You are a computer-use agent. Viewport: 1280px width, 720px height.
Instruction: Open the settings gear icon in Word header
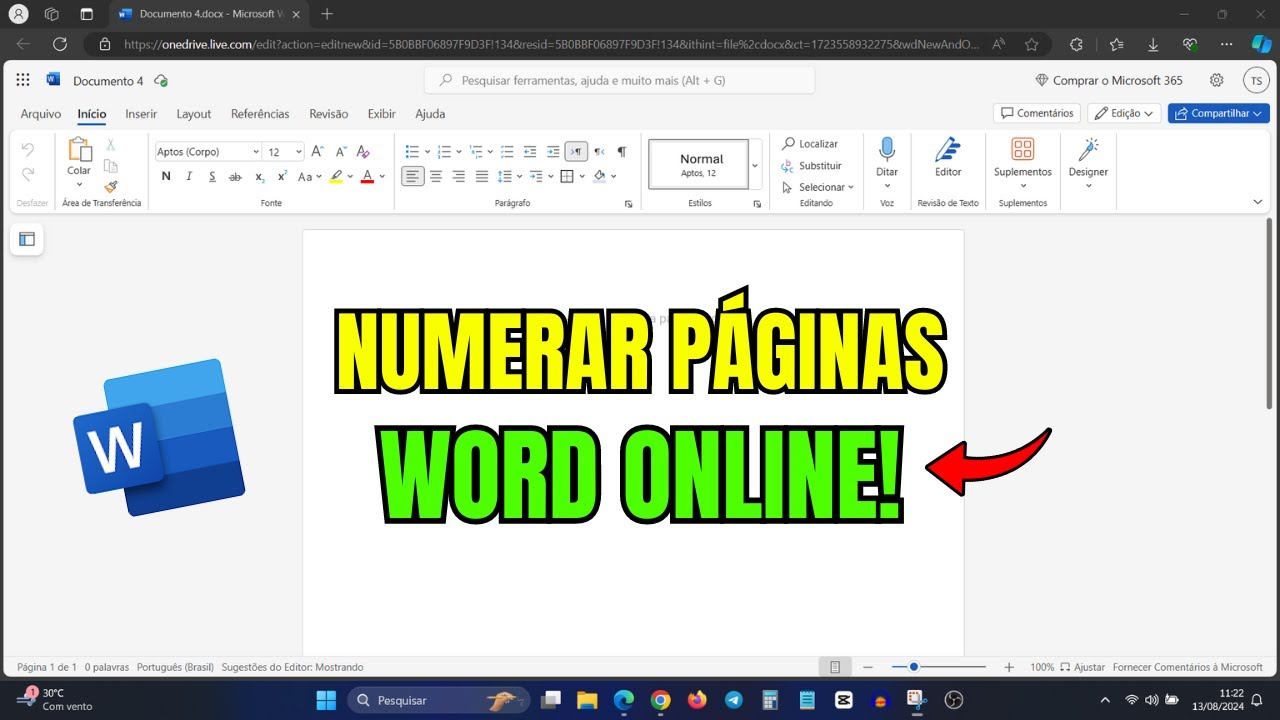pos(1217,80)
